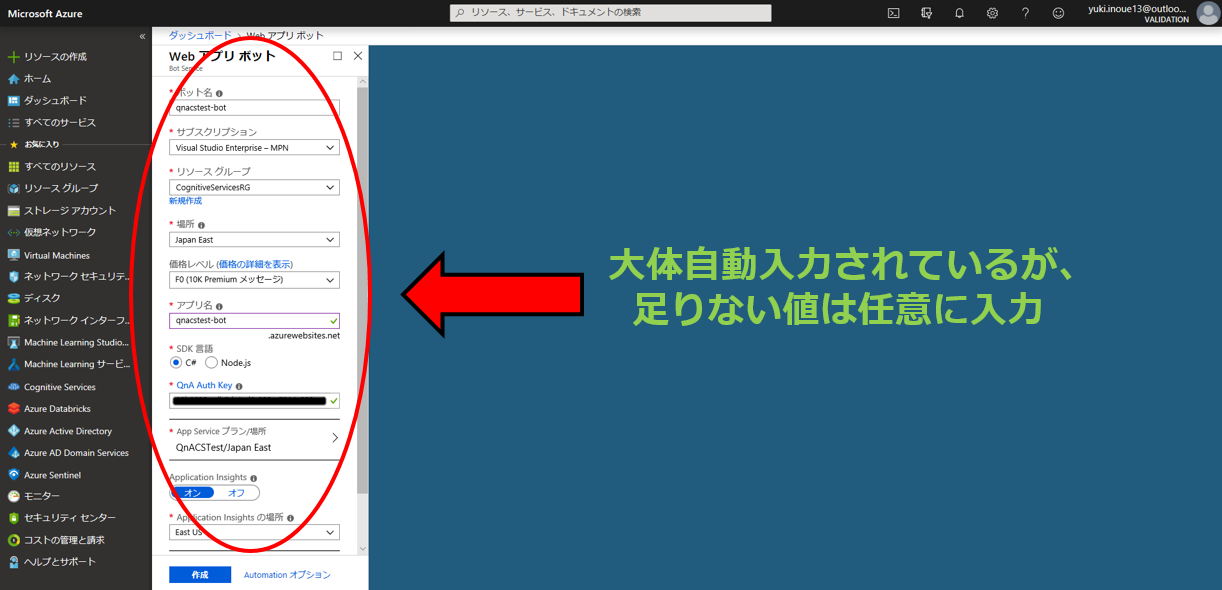Open Azure AD Domain Services
The width and height of the screenshot is (1222, 590).
point(76,453)
